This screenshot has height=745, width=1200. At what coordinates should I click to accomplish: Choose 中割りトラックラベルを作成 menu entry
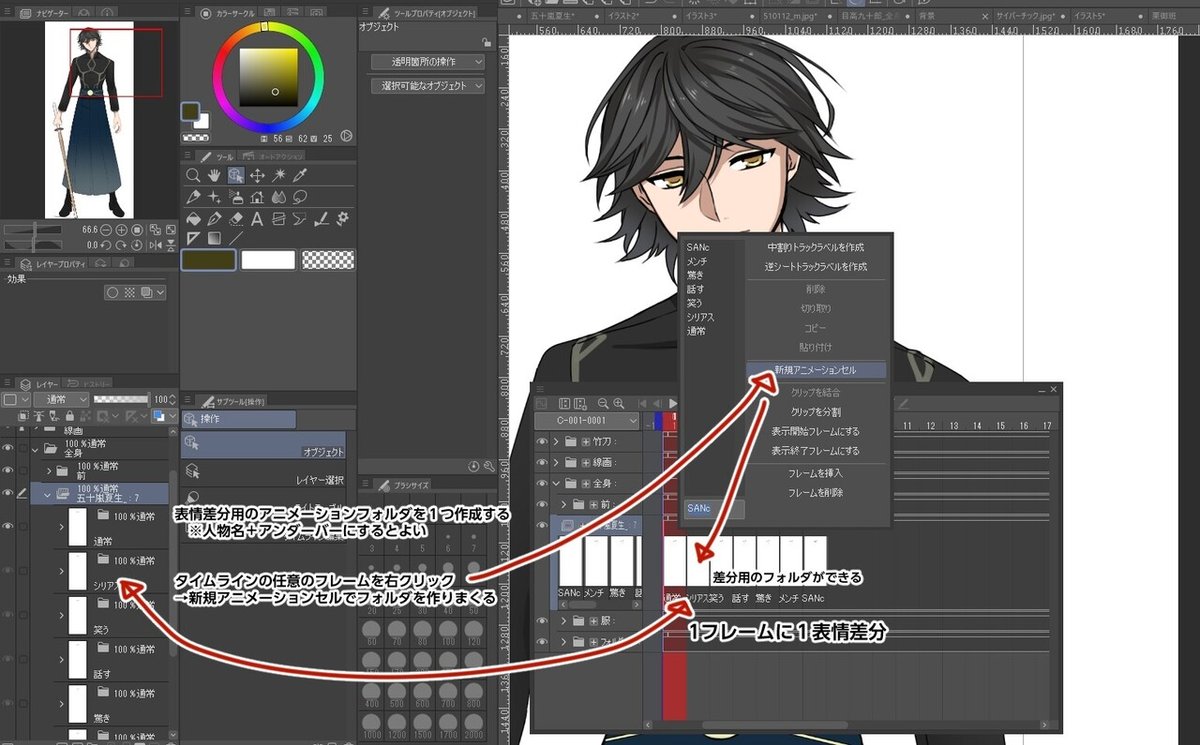(815, 247)
